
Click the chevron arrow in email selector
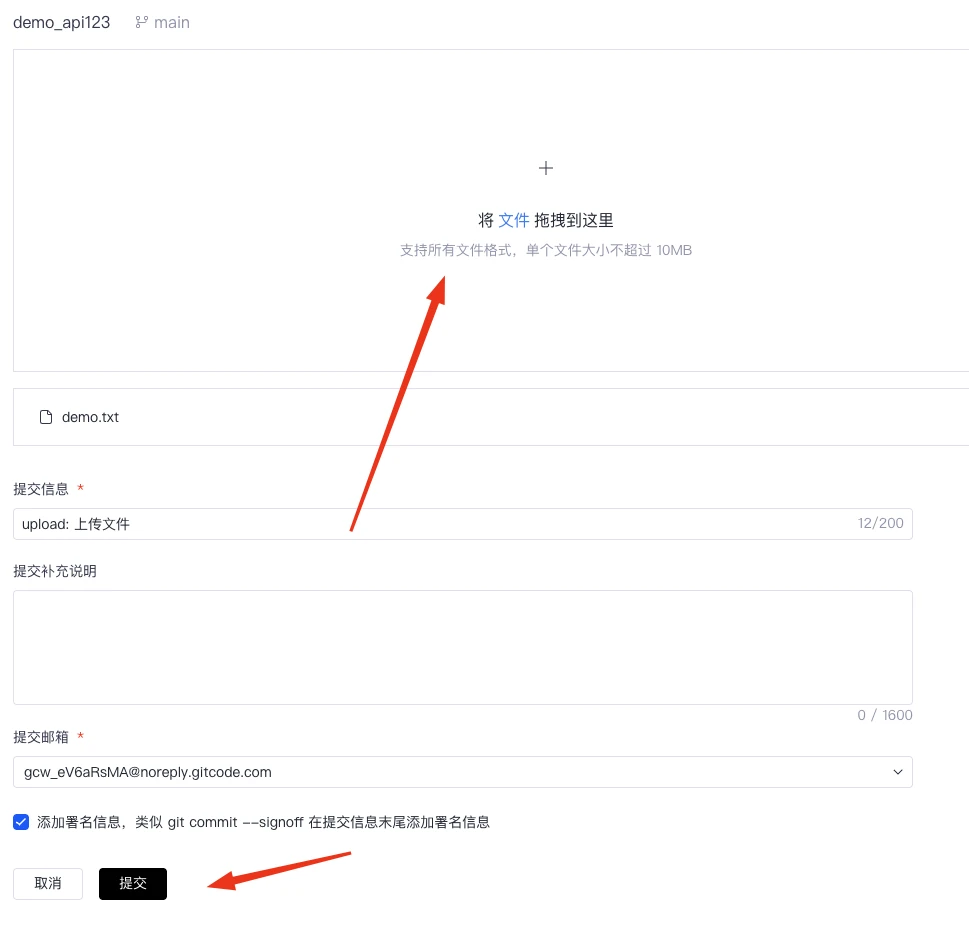point(897,772)
